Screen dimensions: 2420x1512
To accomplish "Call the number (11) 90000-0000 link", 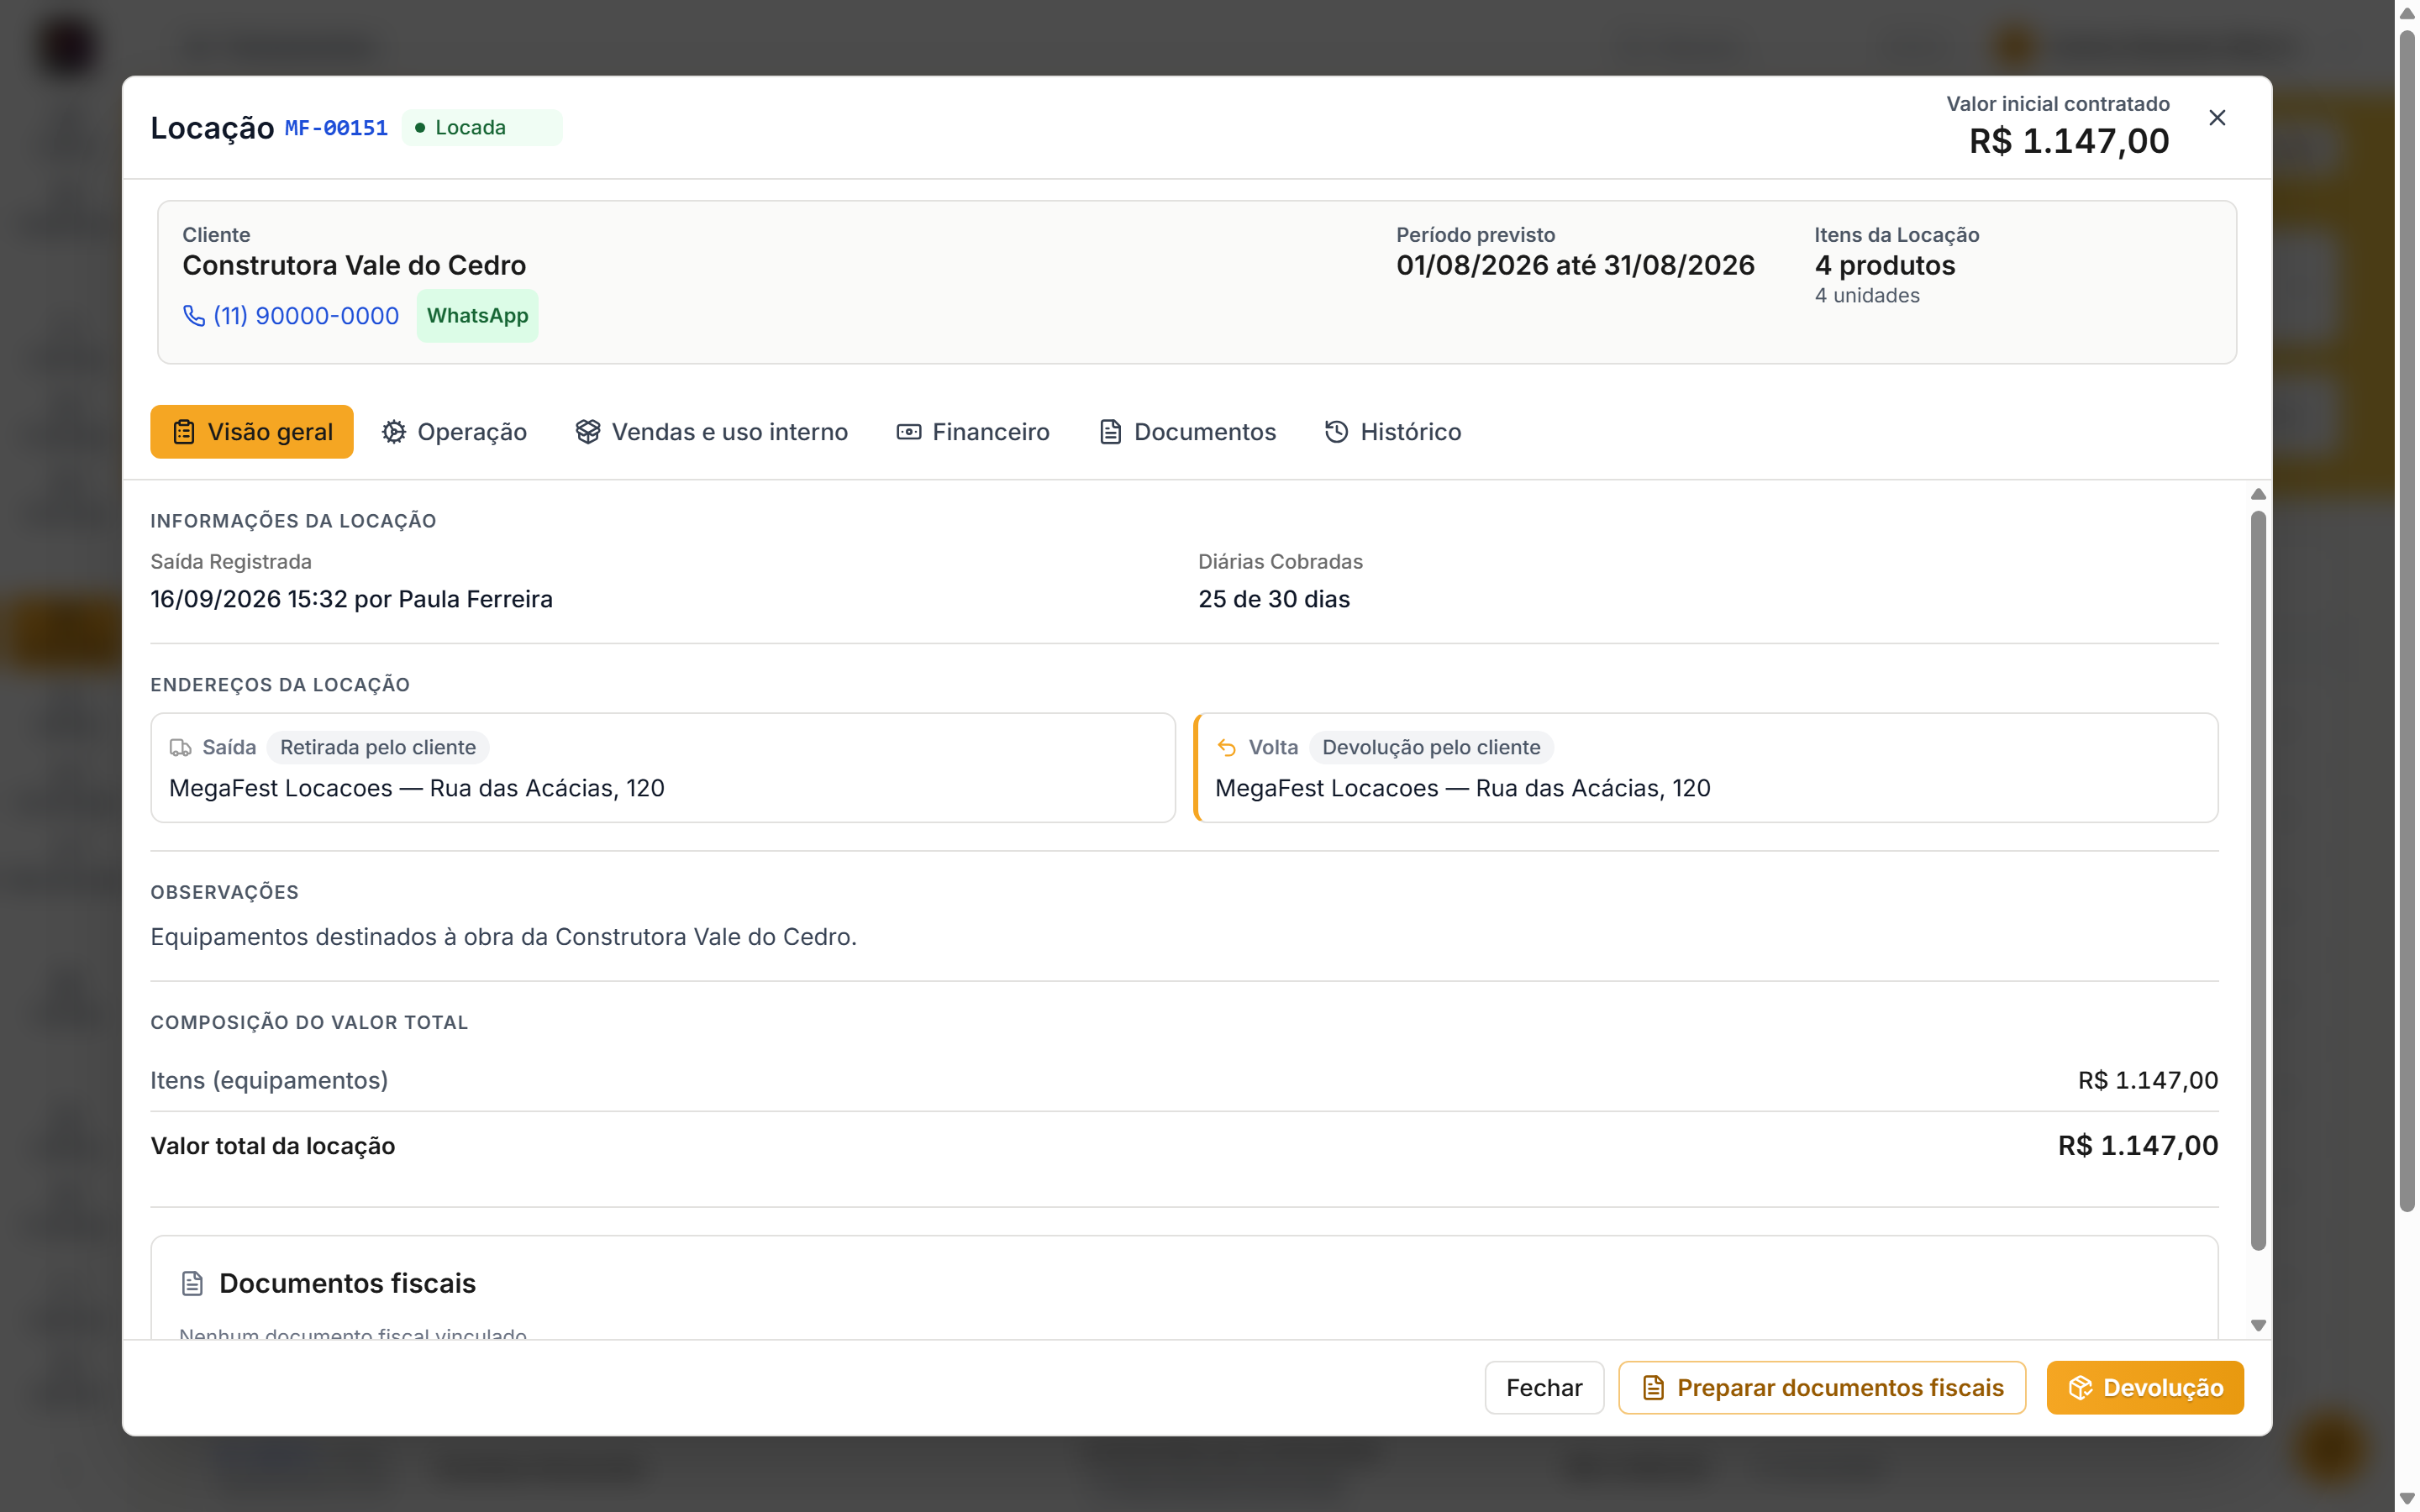I will [306, 316].
